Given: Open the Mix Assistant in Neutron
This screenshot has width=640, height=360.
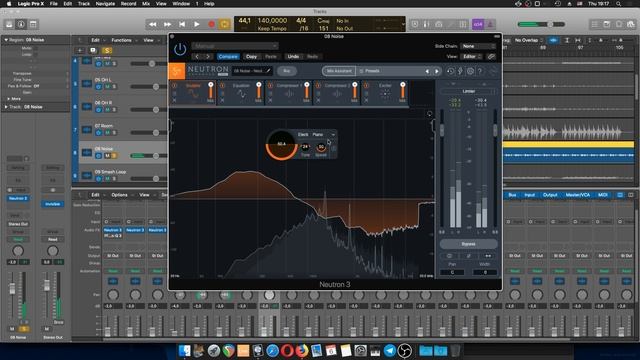Looking at the screenshot, I should (339, 71).
